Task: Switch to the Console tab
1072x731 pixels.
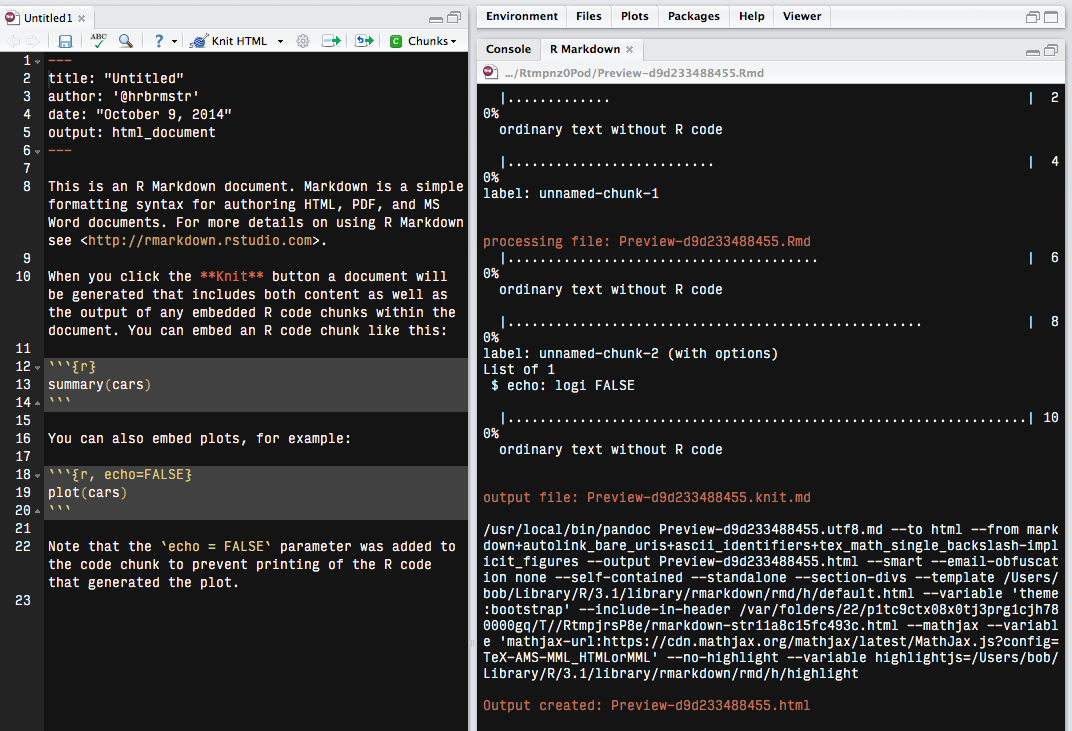Action: tap(508, 49)
